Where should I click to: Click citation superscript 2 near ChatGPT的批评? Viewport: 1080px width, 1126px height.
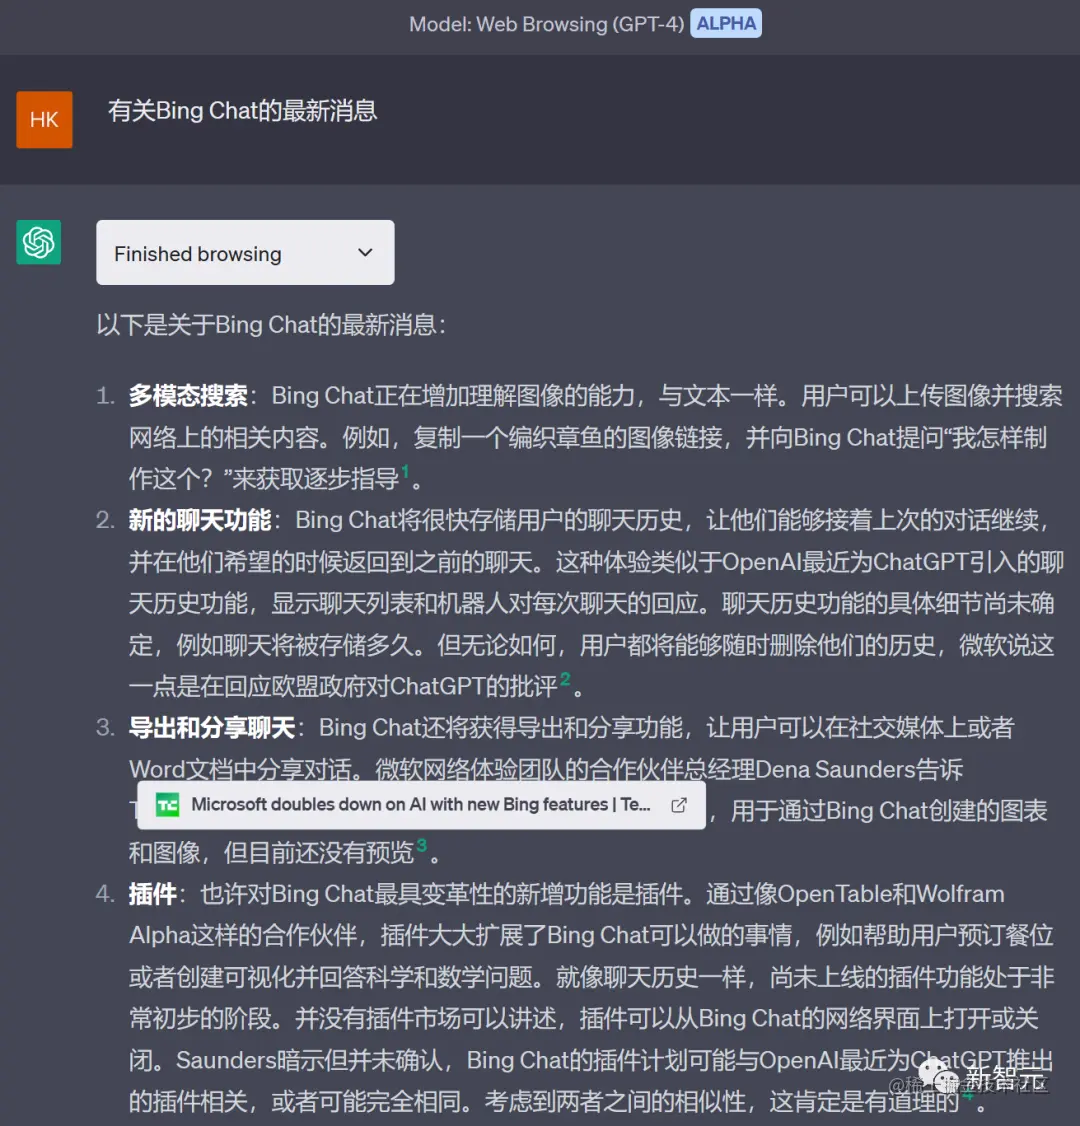pyautogui.click(x=565, y=678)
